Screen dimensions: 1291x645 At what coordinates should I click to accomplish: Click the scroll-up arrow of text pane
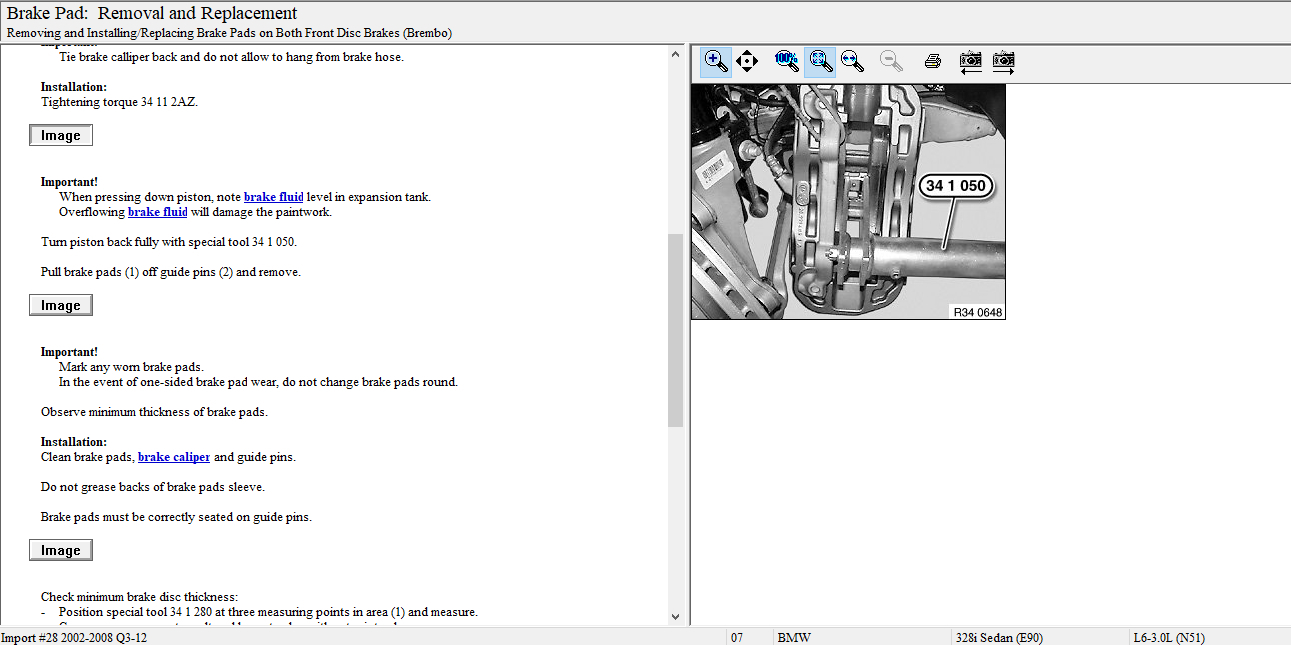[675, 52]
